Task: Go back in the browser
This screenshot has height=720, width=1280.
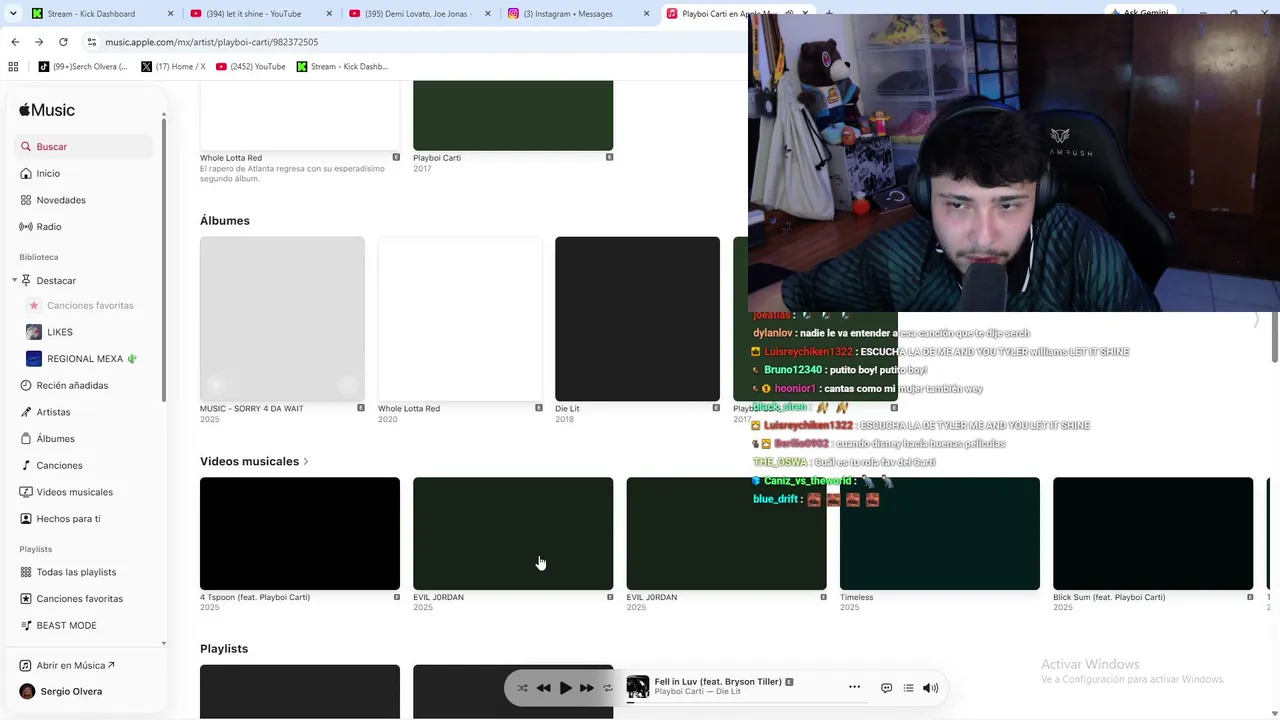Action: click(x=15, y=42)
